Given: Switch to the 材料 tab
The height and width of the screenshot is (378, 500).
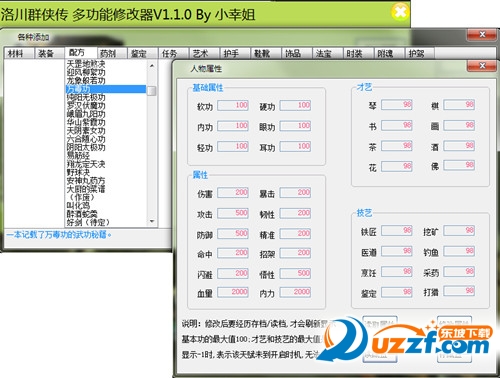Looking at the screenshot, I should [19, 53].
